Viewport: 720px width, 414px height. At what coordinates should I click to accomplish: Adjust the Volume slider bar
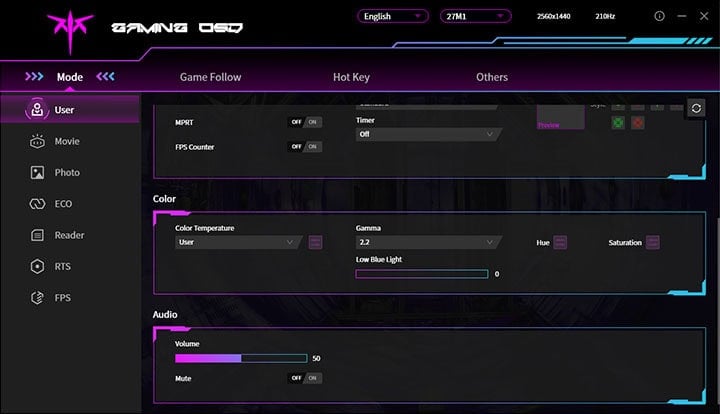pyautogui.click(x=241, y=358)
